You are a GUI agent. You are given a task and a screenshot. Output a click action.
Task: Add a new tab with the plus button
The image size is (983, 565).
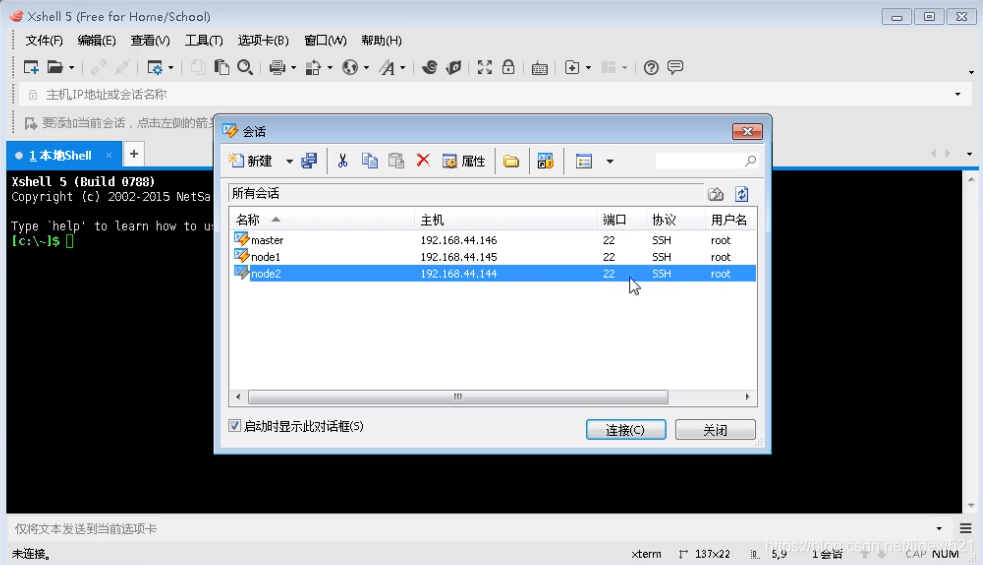click(x=134, y=154)
